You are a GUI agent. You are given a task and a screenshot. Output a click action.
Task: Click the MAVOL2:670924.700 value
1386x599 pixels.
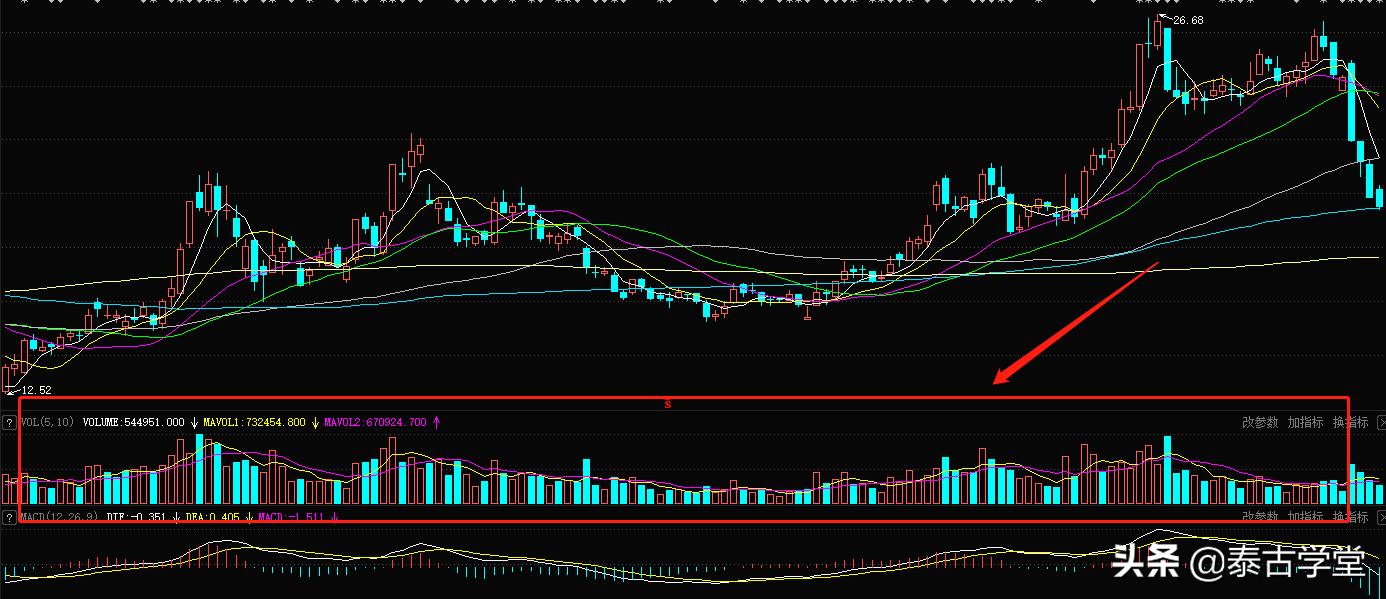pos(375,423)
